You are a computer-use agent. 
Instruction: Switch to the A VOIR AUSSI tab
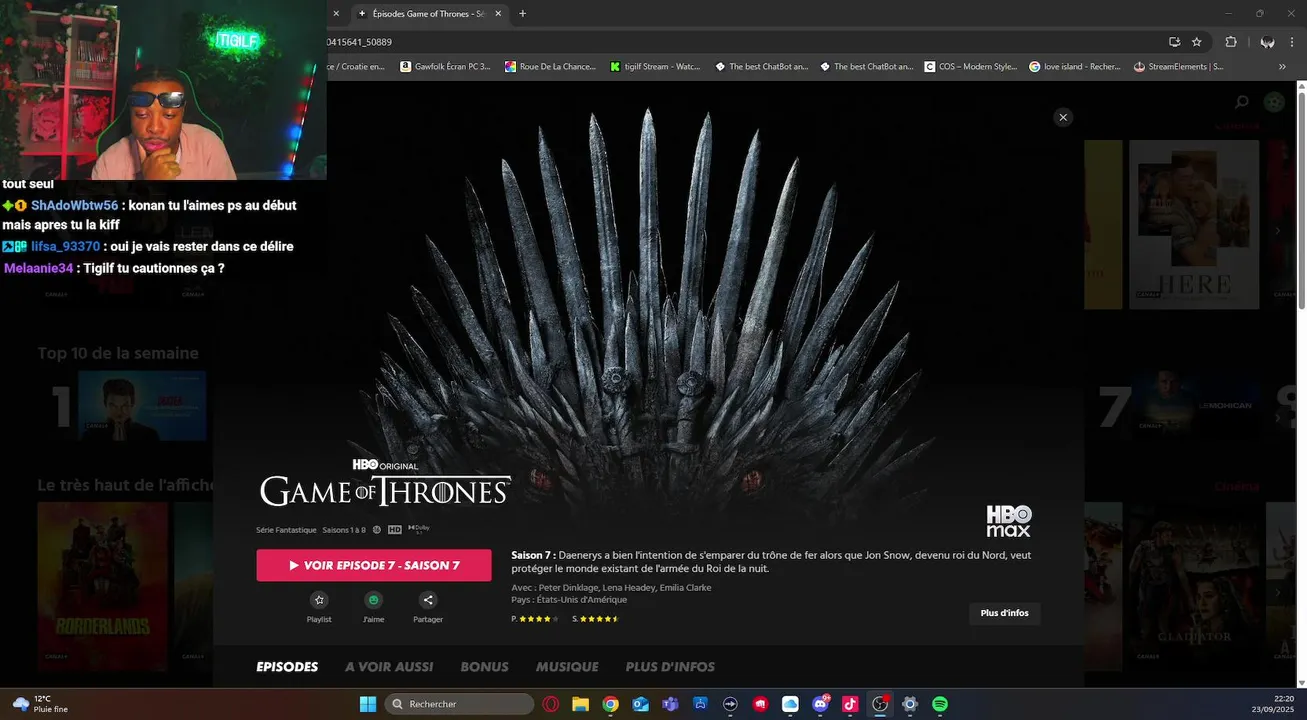click(389, 667)
